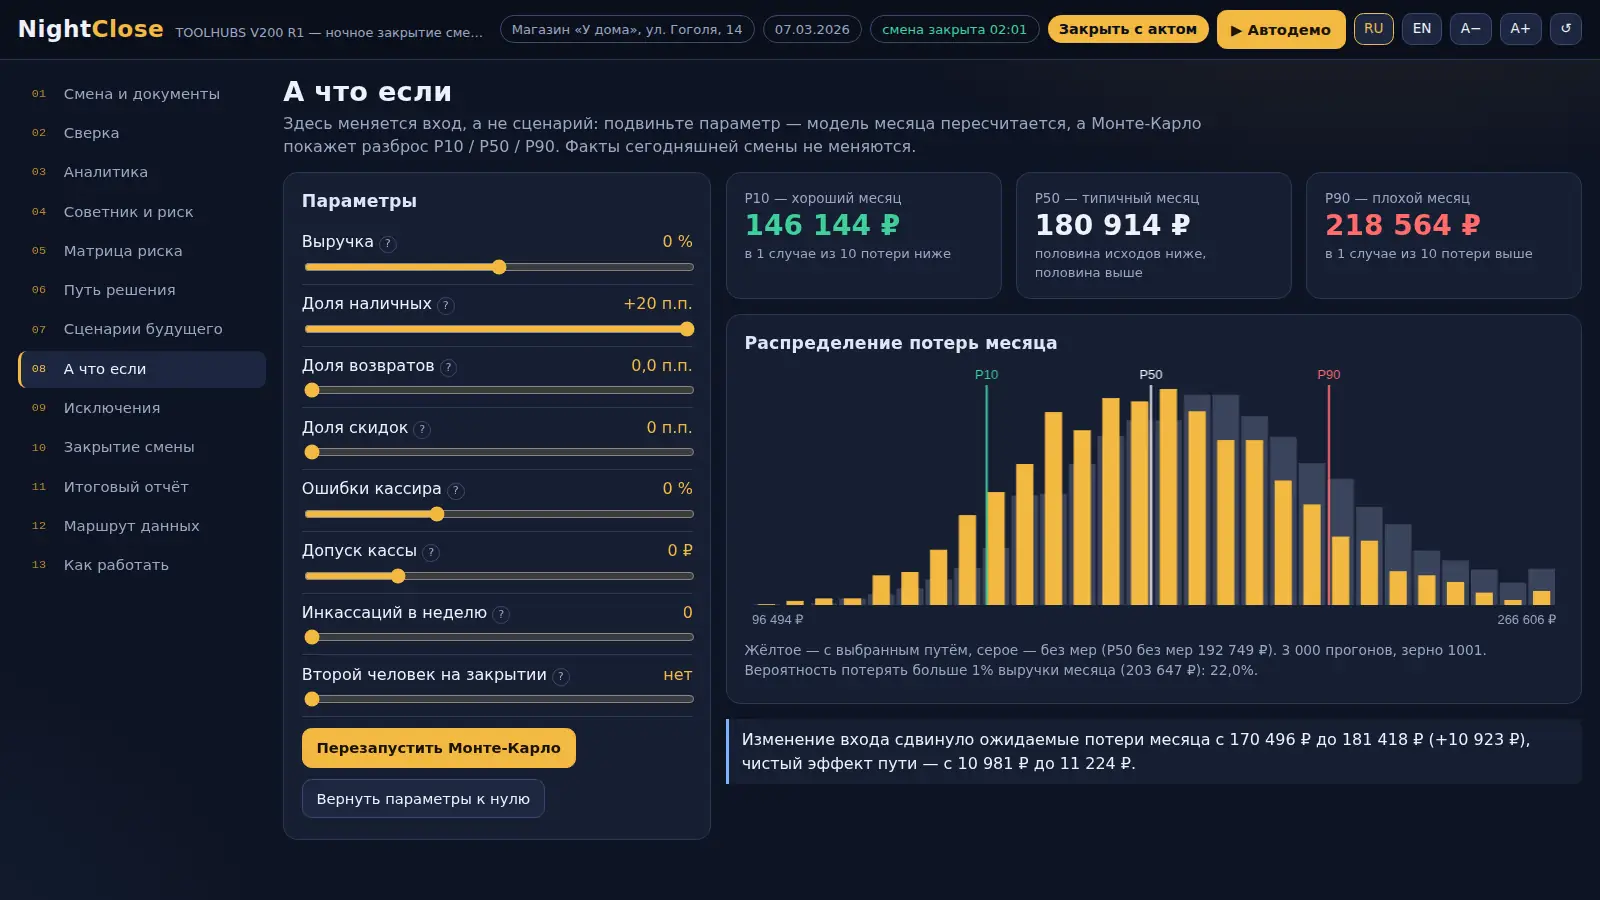The width and height of the screenshot is (1600, 900).
Task: Switch interface language to RU
Action: click(1374, 29)
